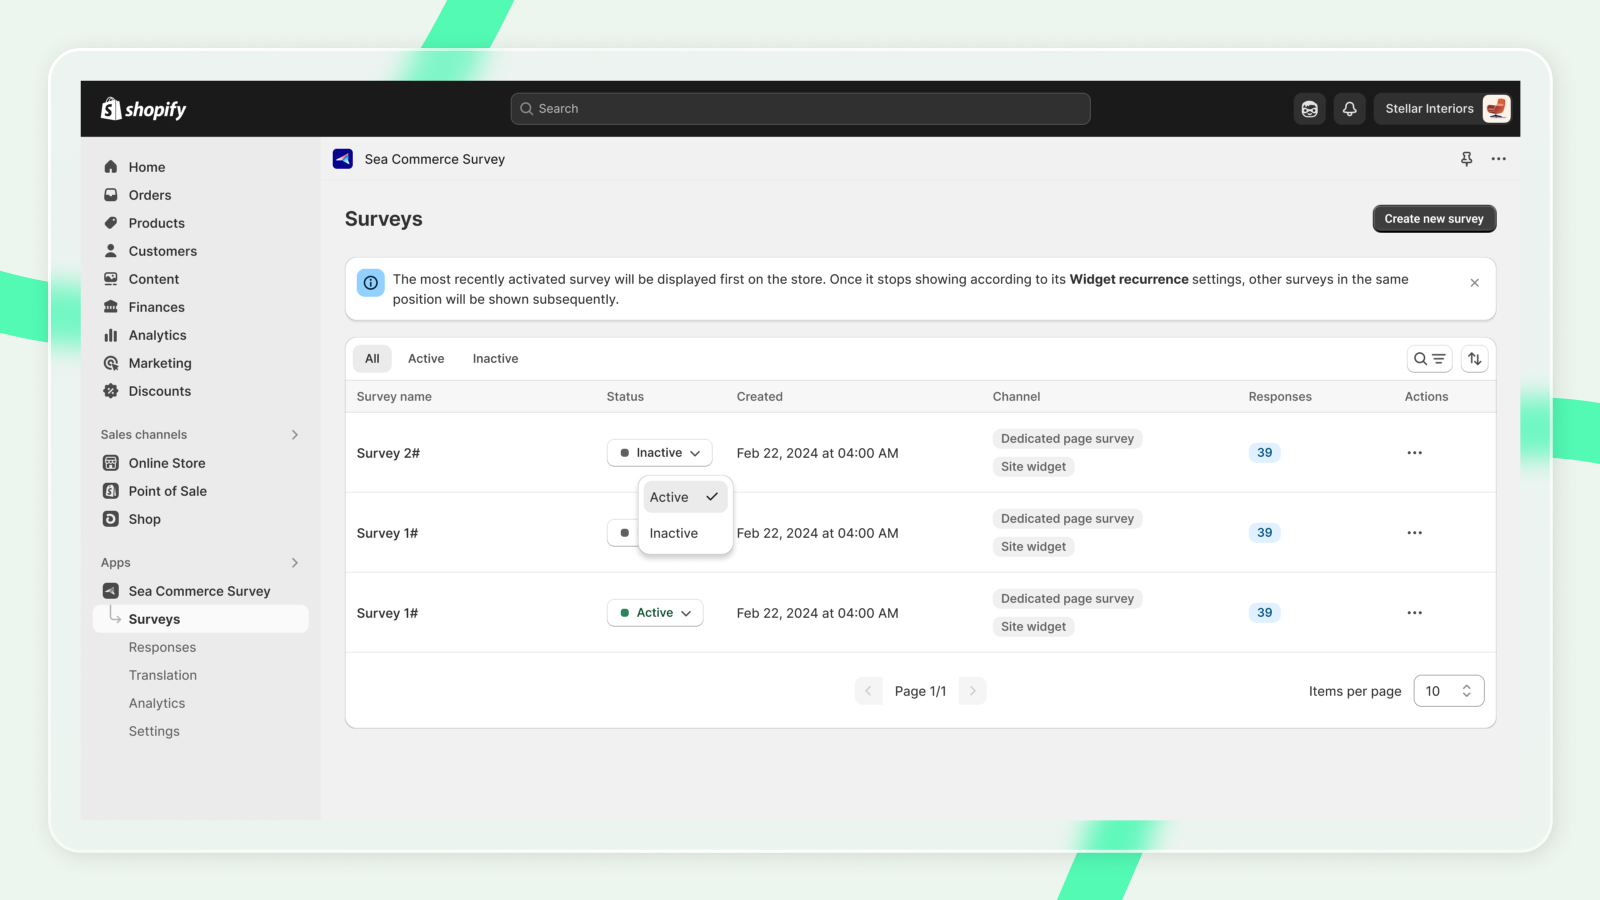This screenshot has height=900, width=1600.
Task: Change the items per page value
Action: click(x=1448, y=691)
